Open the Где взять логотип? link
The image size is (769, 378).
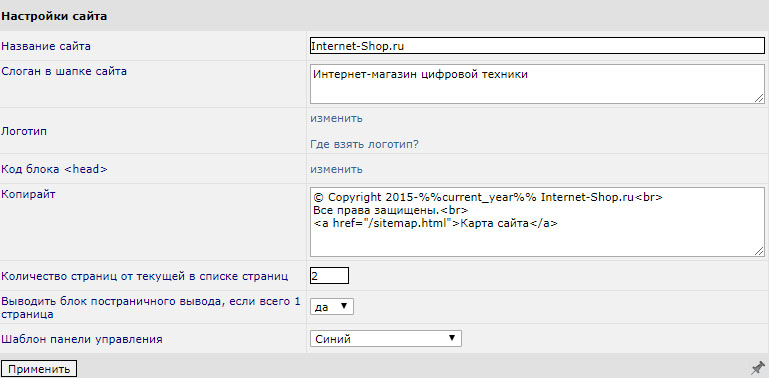pos(364,145)
